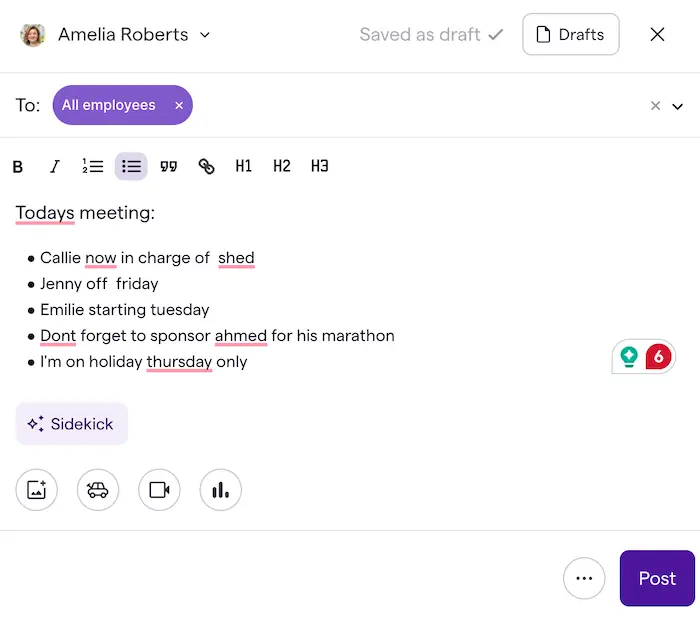
Task: Open the Drafts list
Action: pyautogui.click(x=571, y=34)
